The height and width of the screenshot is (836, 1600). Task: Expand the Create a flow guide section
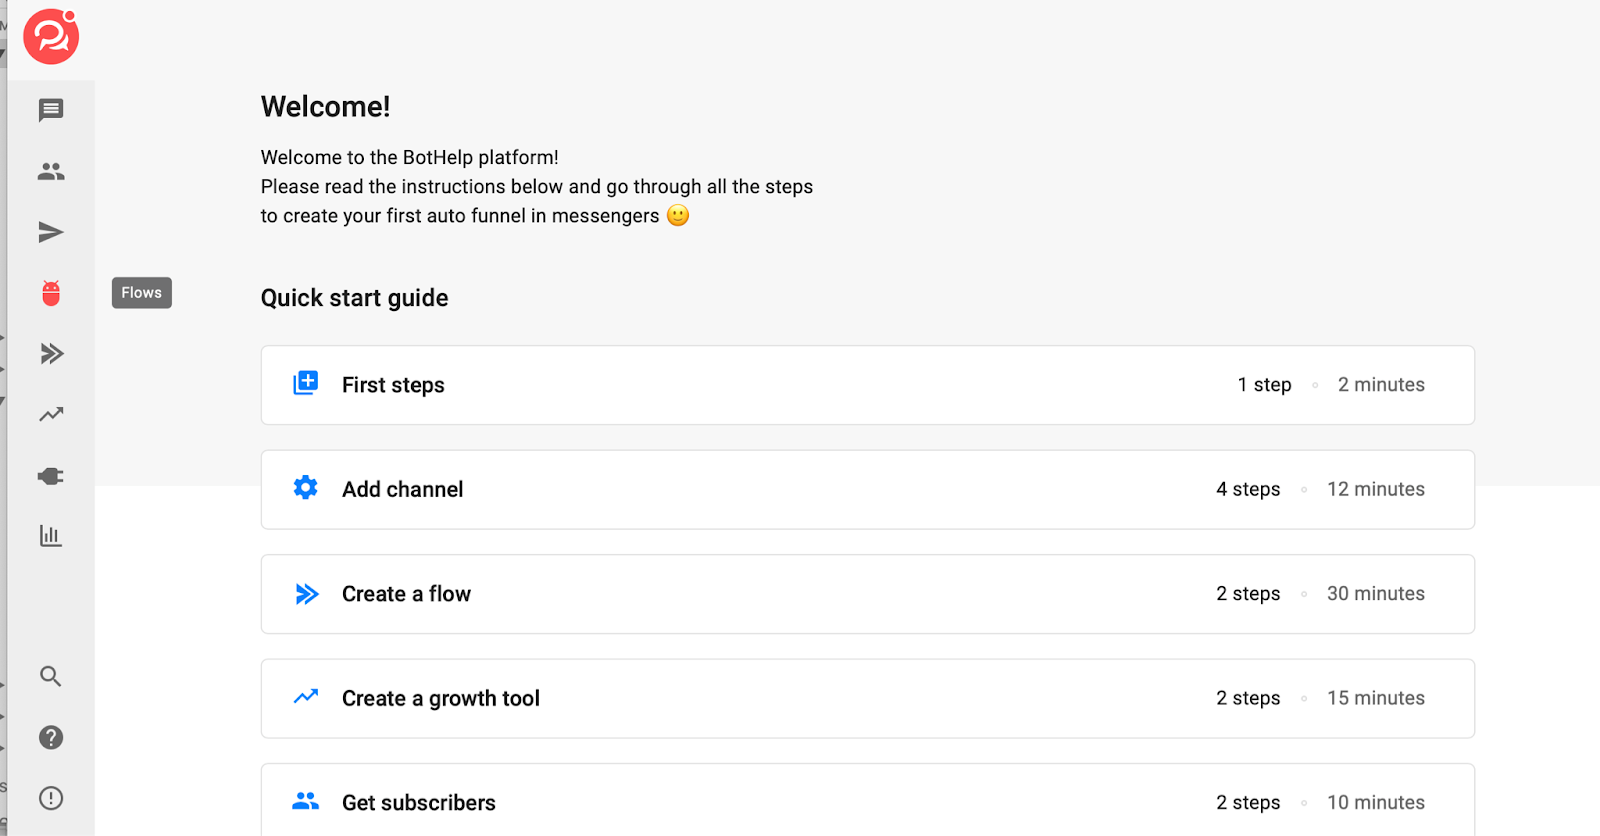867,594
